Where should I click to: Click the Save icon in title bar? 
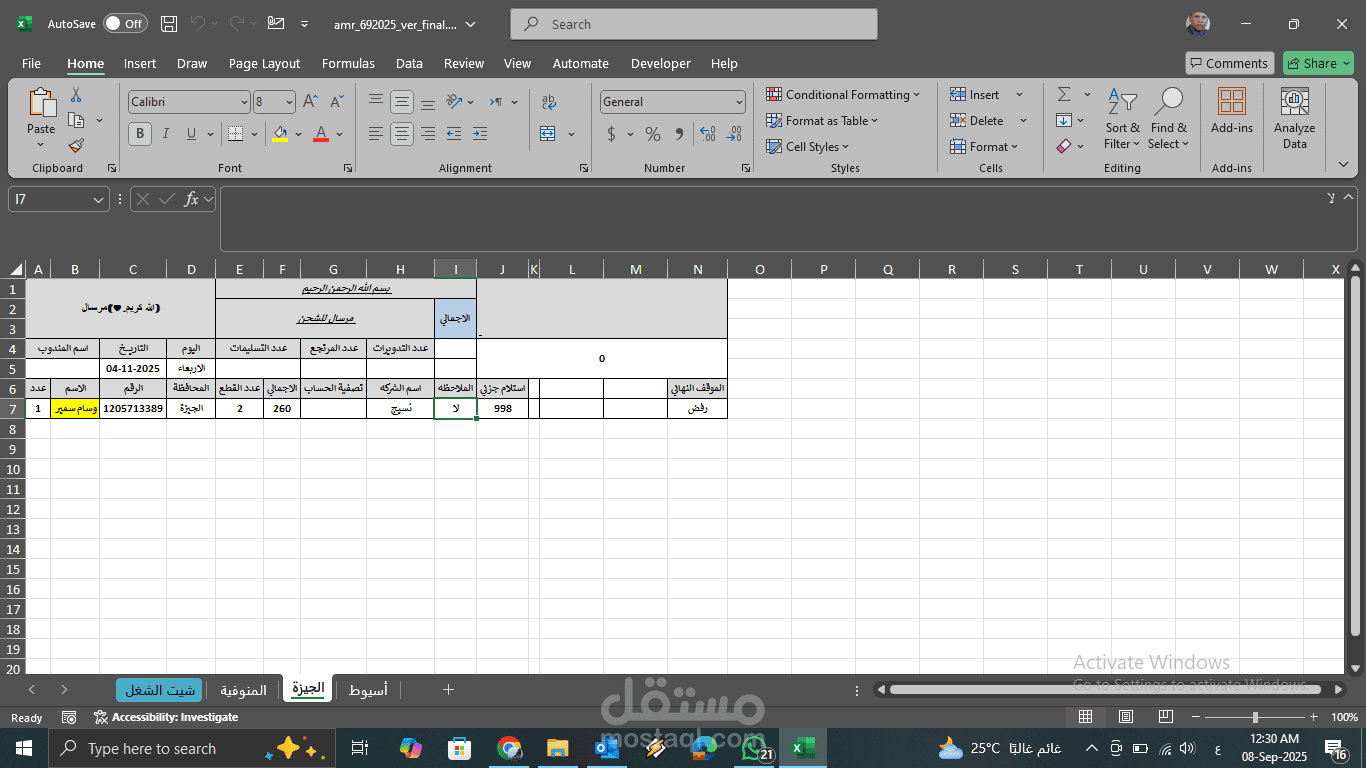pyautogui.click(x=169, y=24)
